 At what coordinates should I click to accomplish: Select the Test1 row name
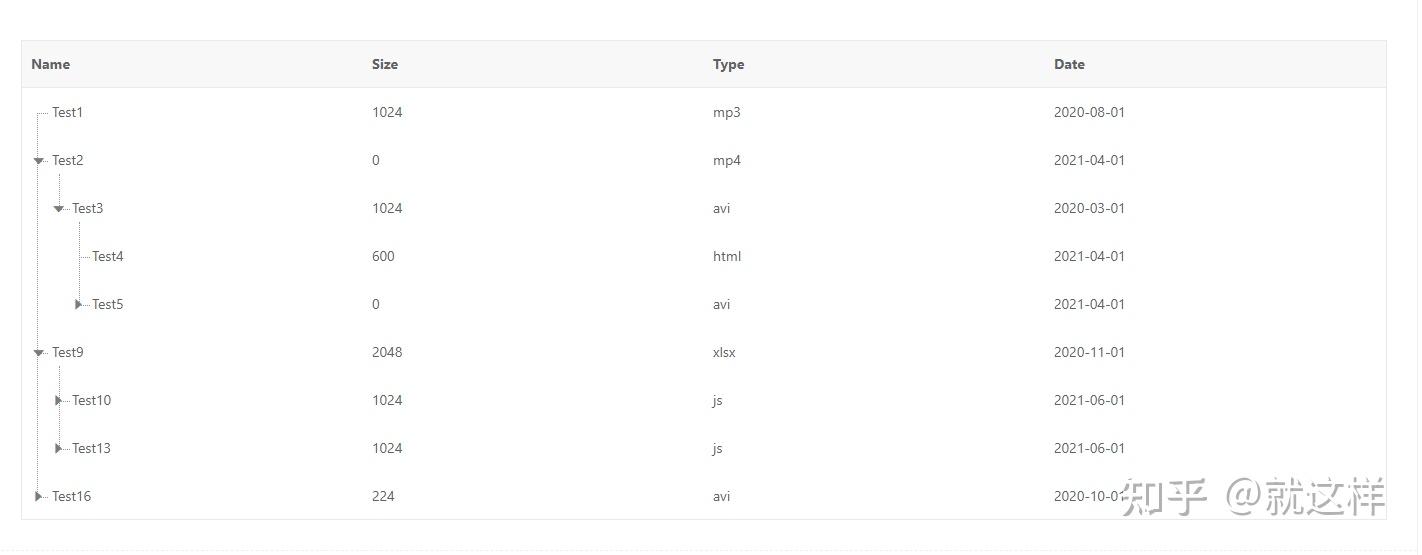pyautogui.click(x=68, y=112)
